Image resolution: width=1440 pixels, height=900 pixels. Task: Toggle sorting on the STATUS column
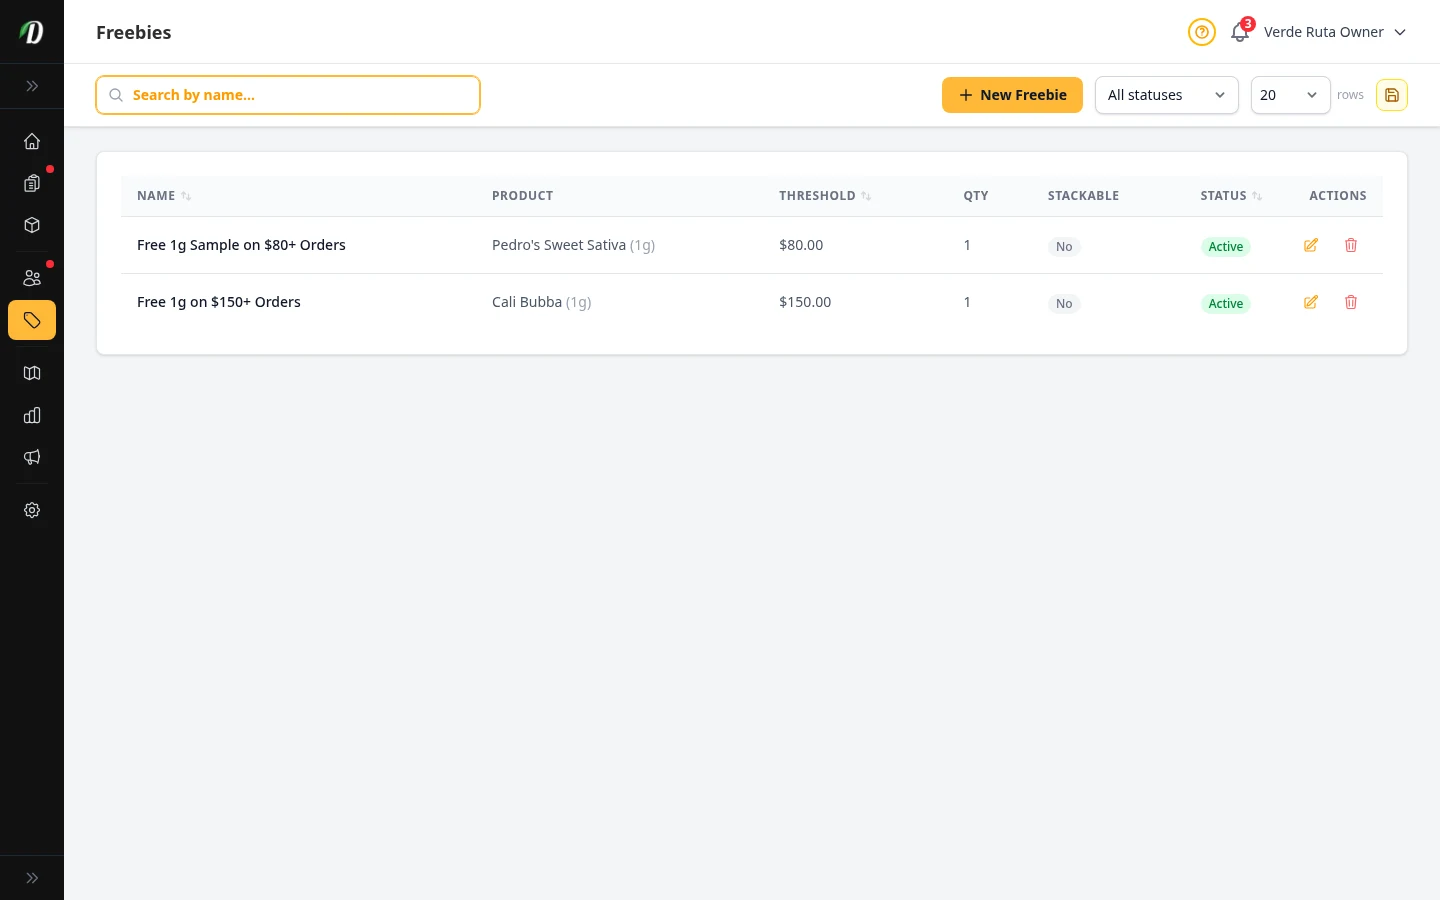click(1257, 196)
